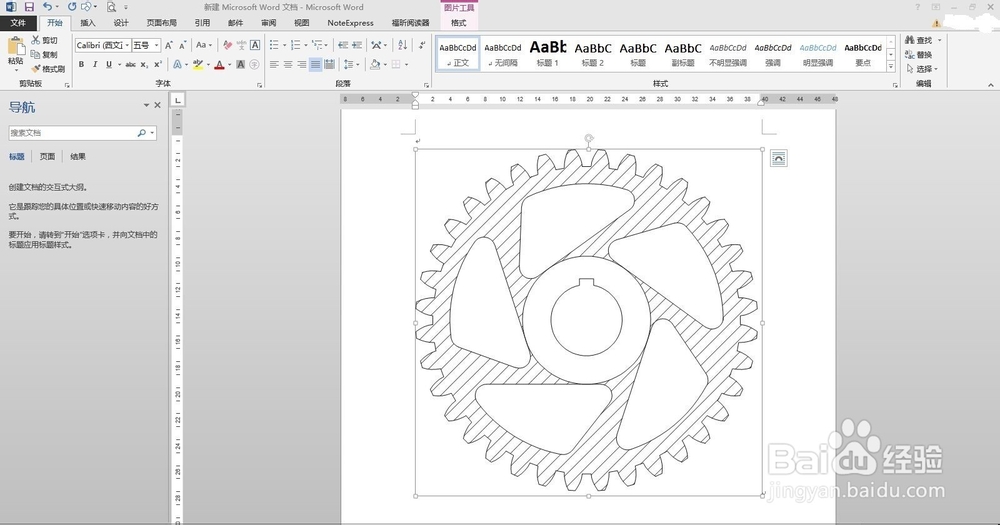Apply subscript formatting
Viewport: 1000px width, 525px height.
[x=144, y=64]
